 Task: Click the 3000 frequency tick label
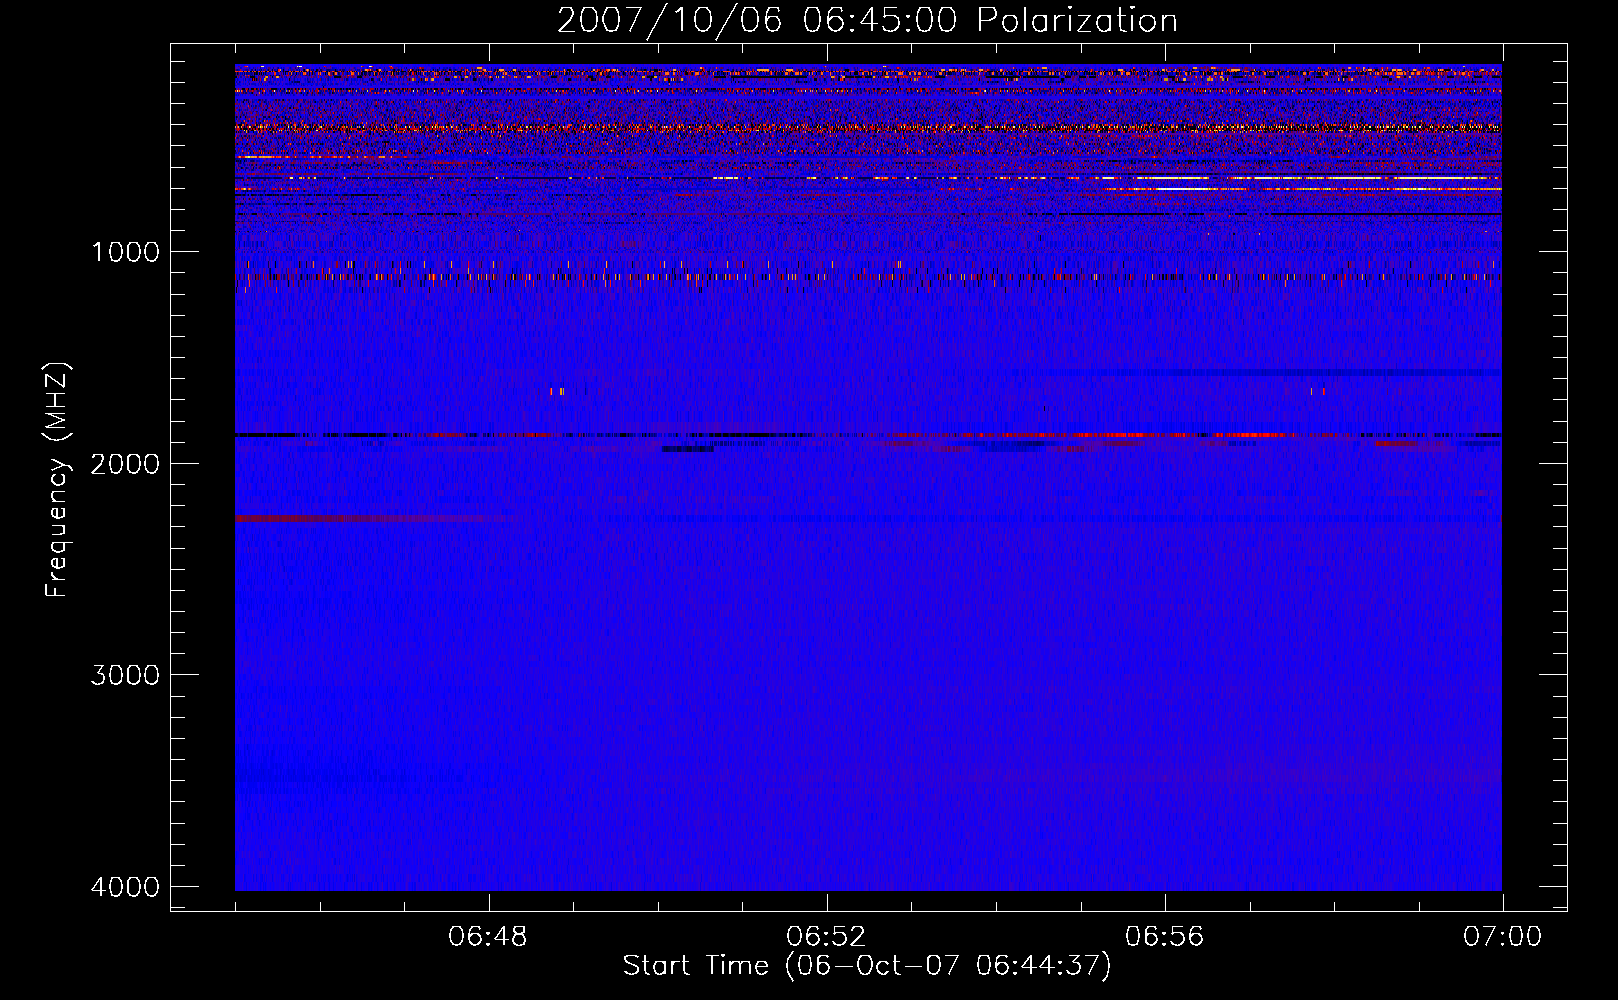(x=125, y=674)
